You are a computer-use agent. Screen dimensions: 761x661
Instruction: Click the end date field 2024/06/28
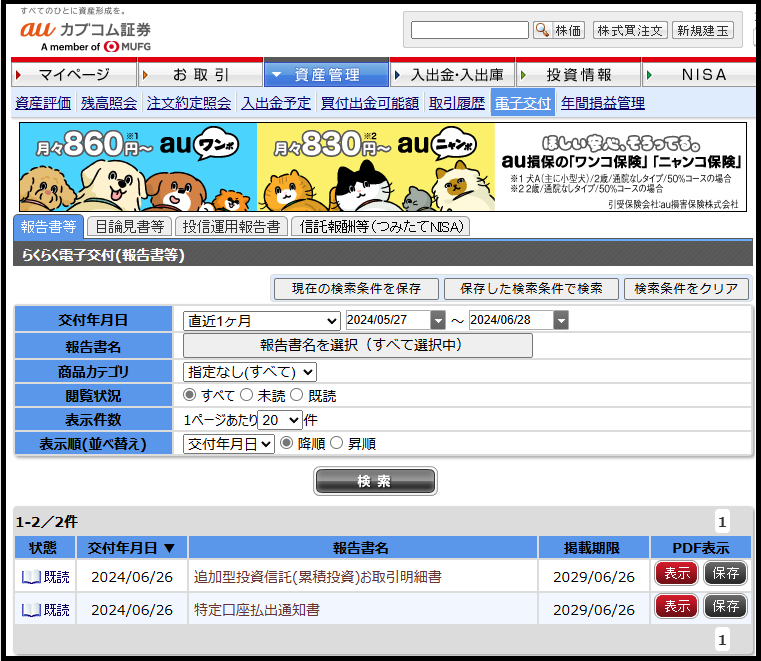point(511,320)
